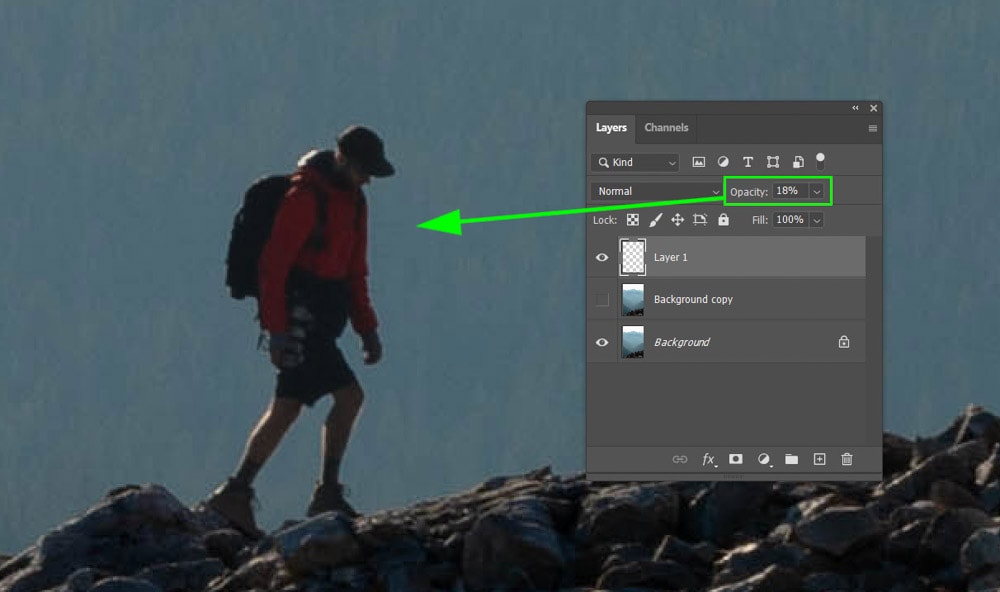The height and width of the screenshot is (592, 1000).
Task: Click the 'Lock:' label
Action: (x=605, y=220)
